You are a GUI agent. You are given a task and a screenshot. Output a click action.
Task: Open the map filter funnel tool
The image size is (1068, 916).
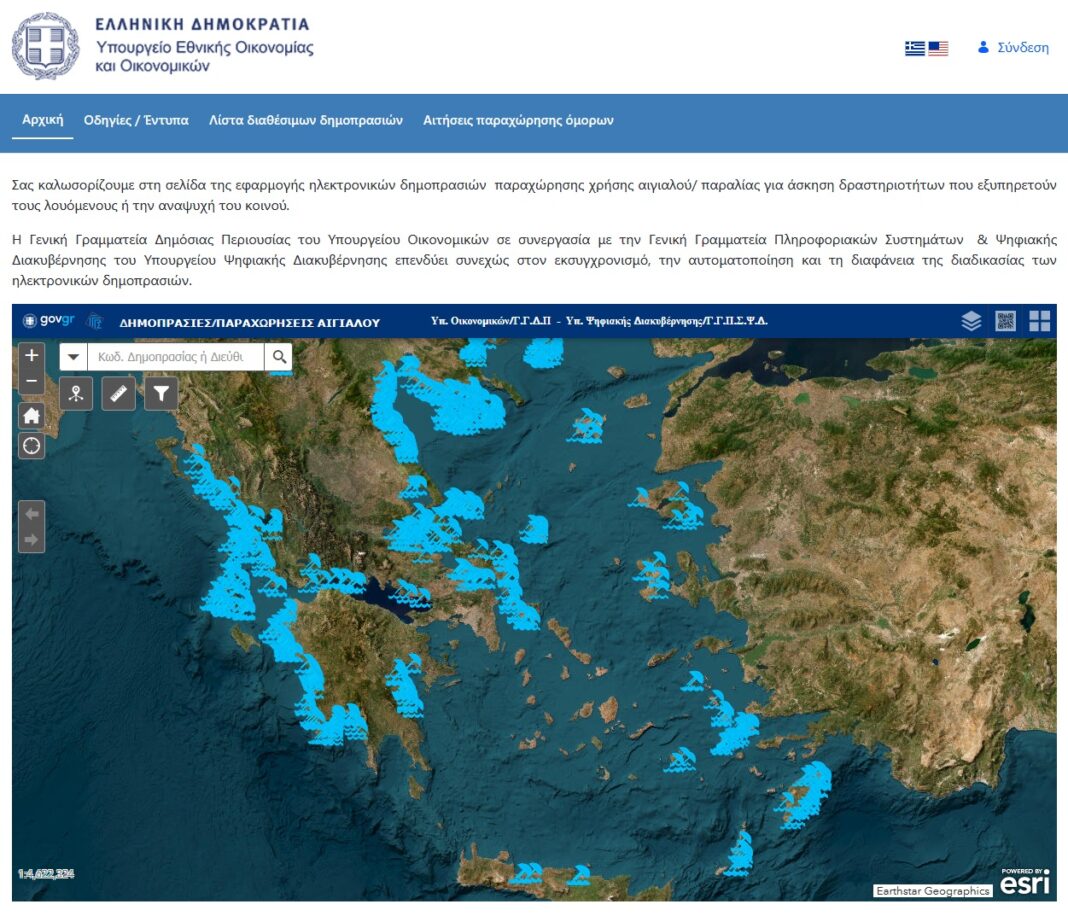[161, 394]
